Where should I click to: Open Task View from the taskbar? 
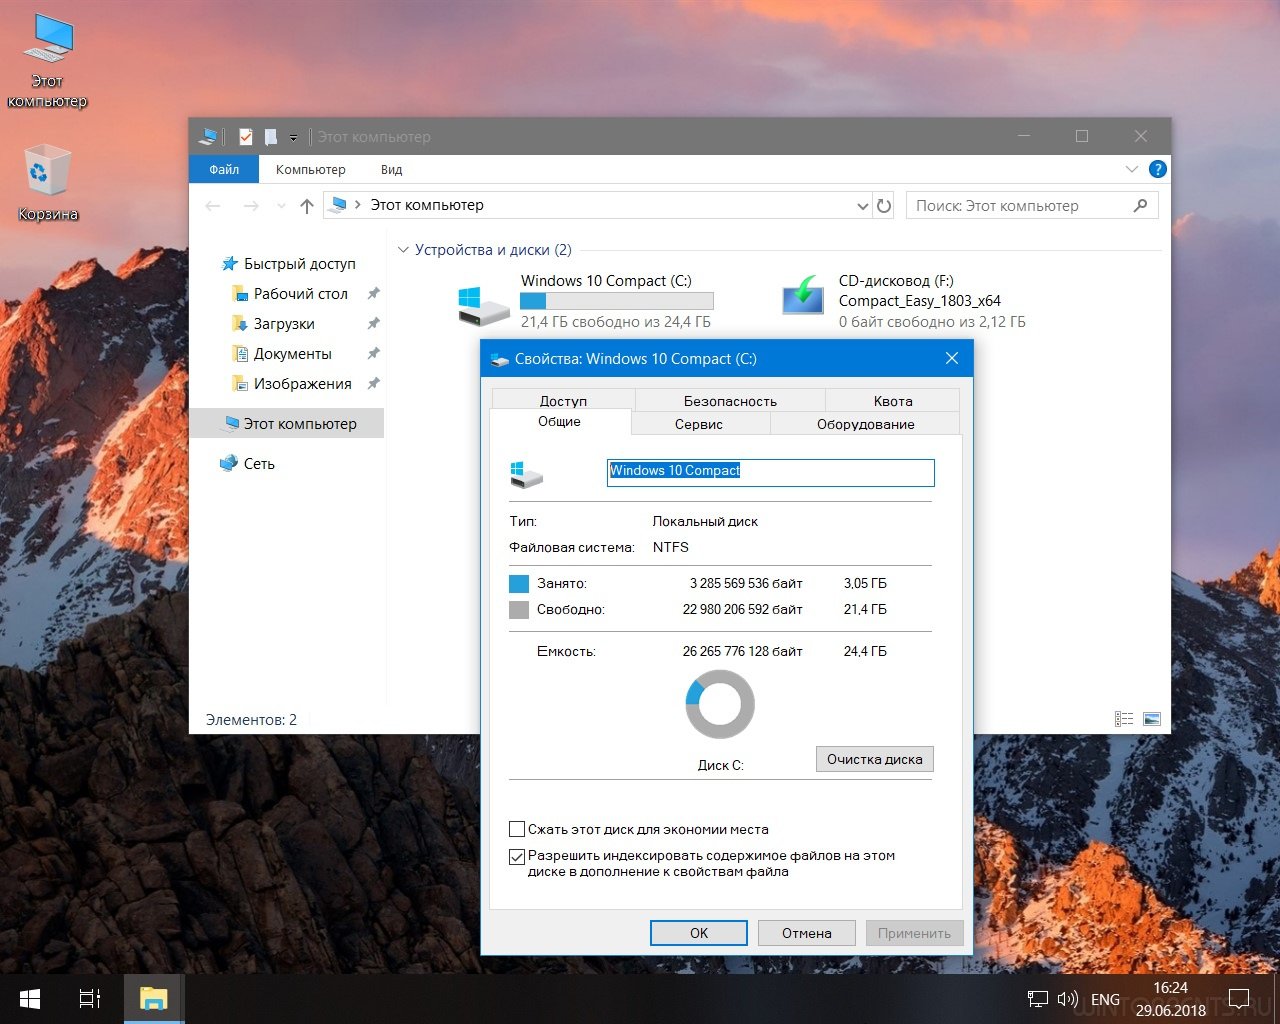[x=90, y=998]
